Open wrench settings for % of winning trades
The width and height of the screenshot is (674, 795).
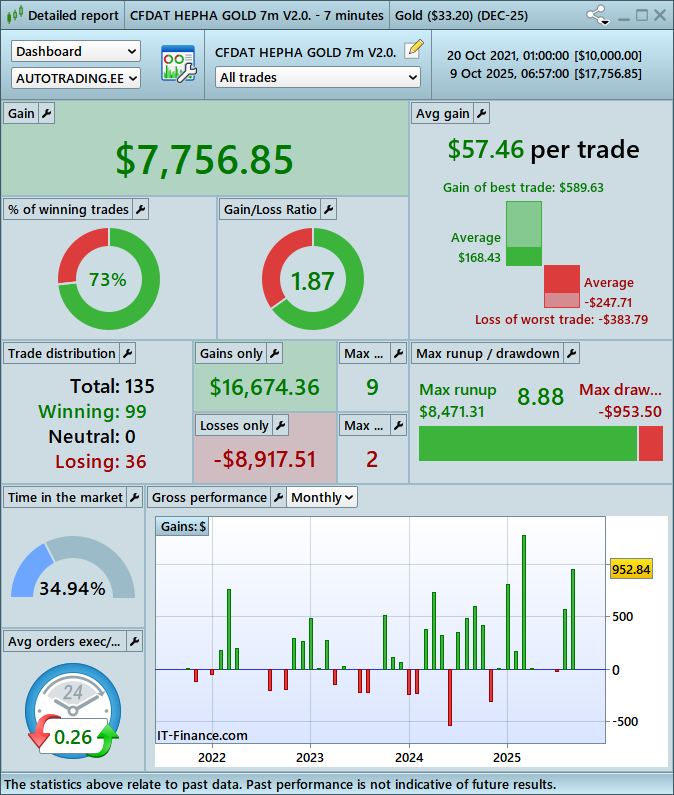[x=141, y=209]
